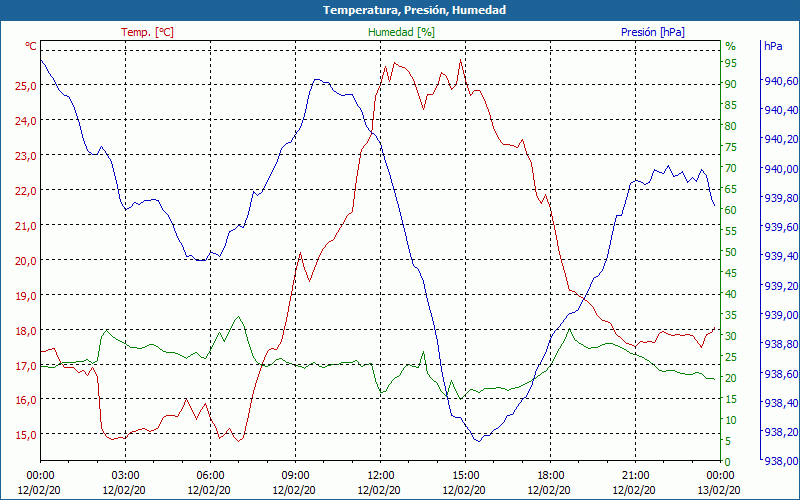Screen dimensions: 800x500
Task: Click the 65 humidity axis value
Action: pos(731,189)
